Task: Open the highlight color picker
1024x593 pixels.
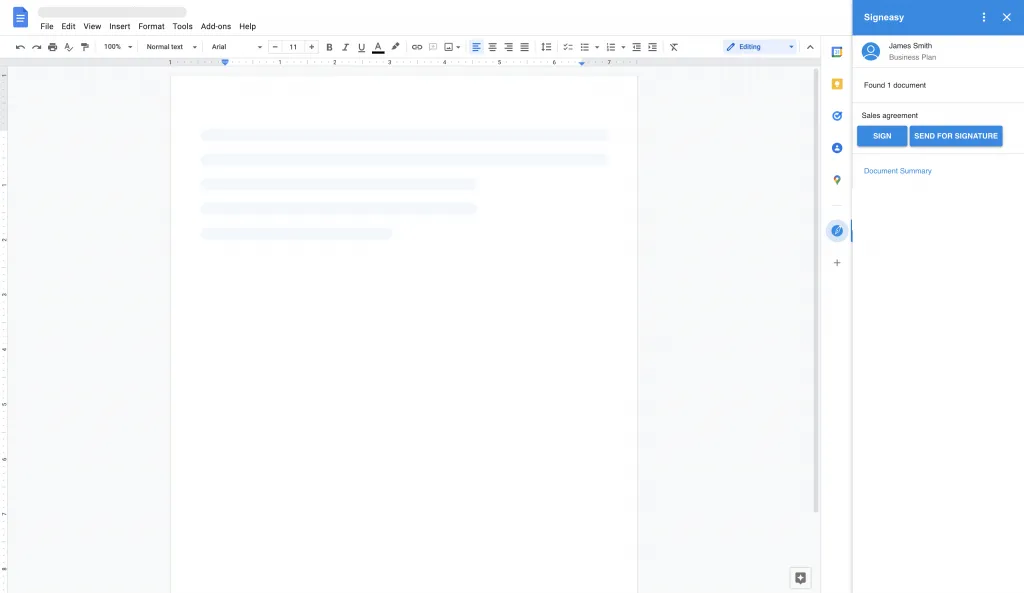Action: (x=395, y=47)
